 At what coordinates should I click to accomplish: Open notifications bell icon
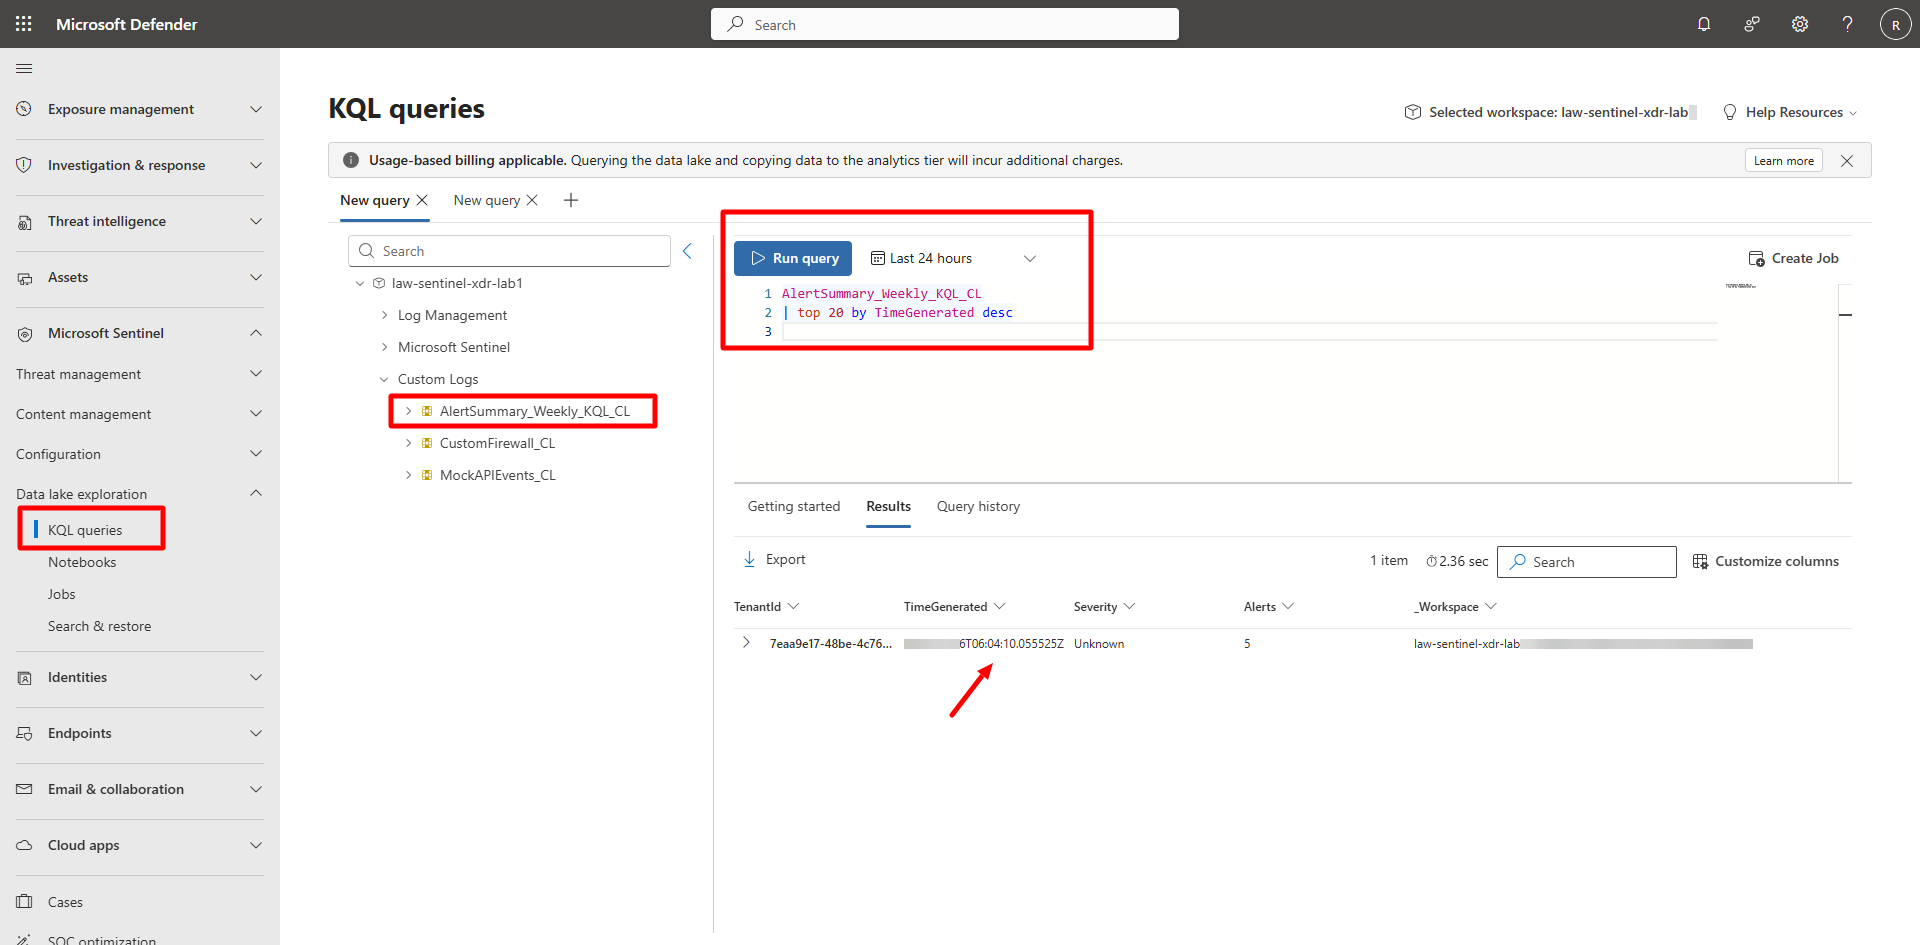(x=1704, y=24)
